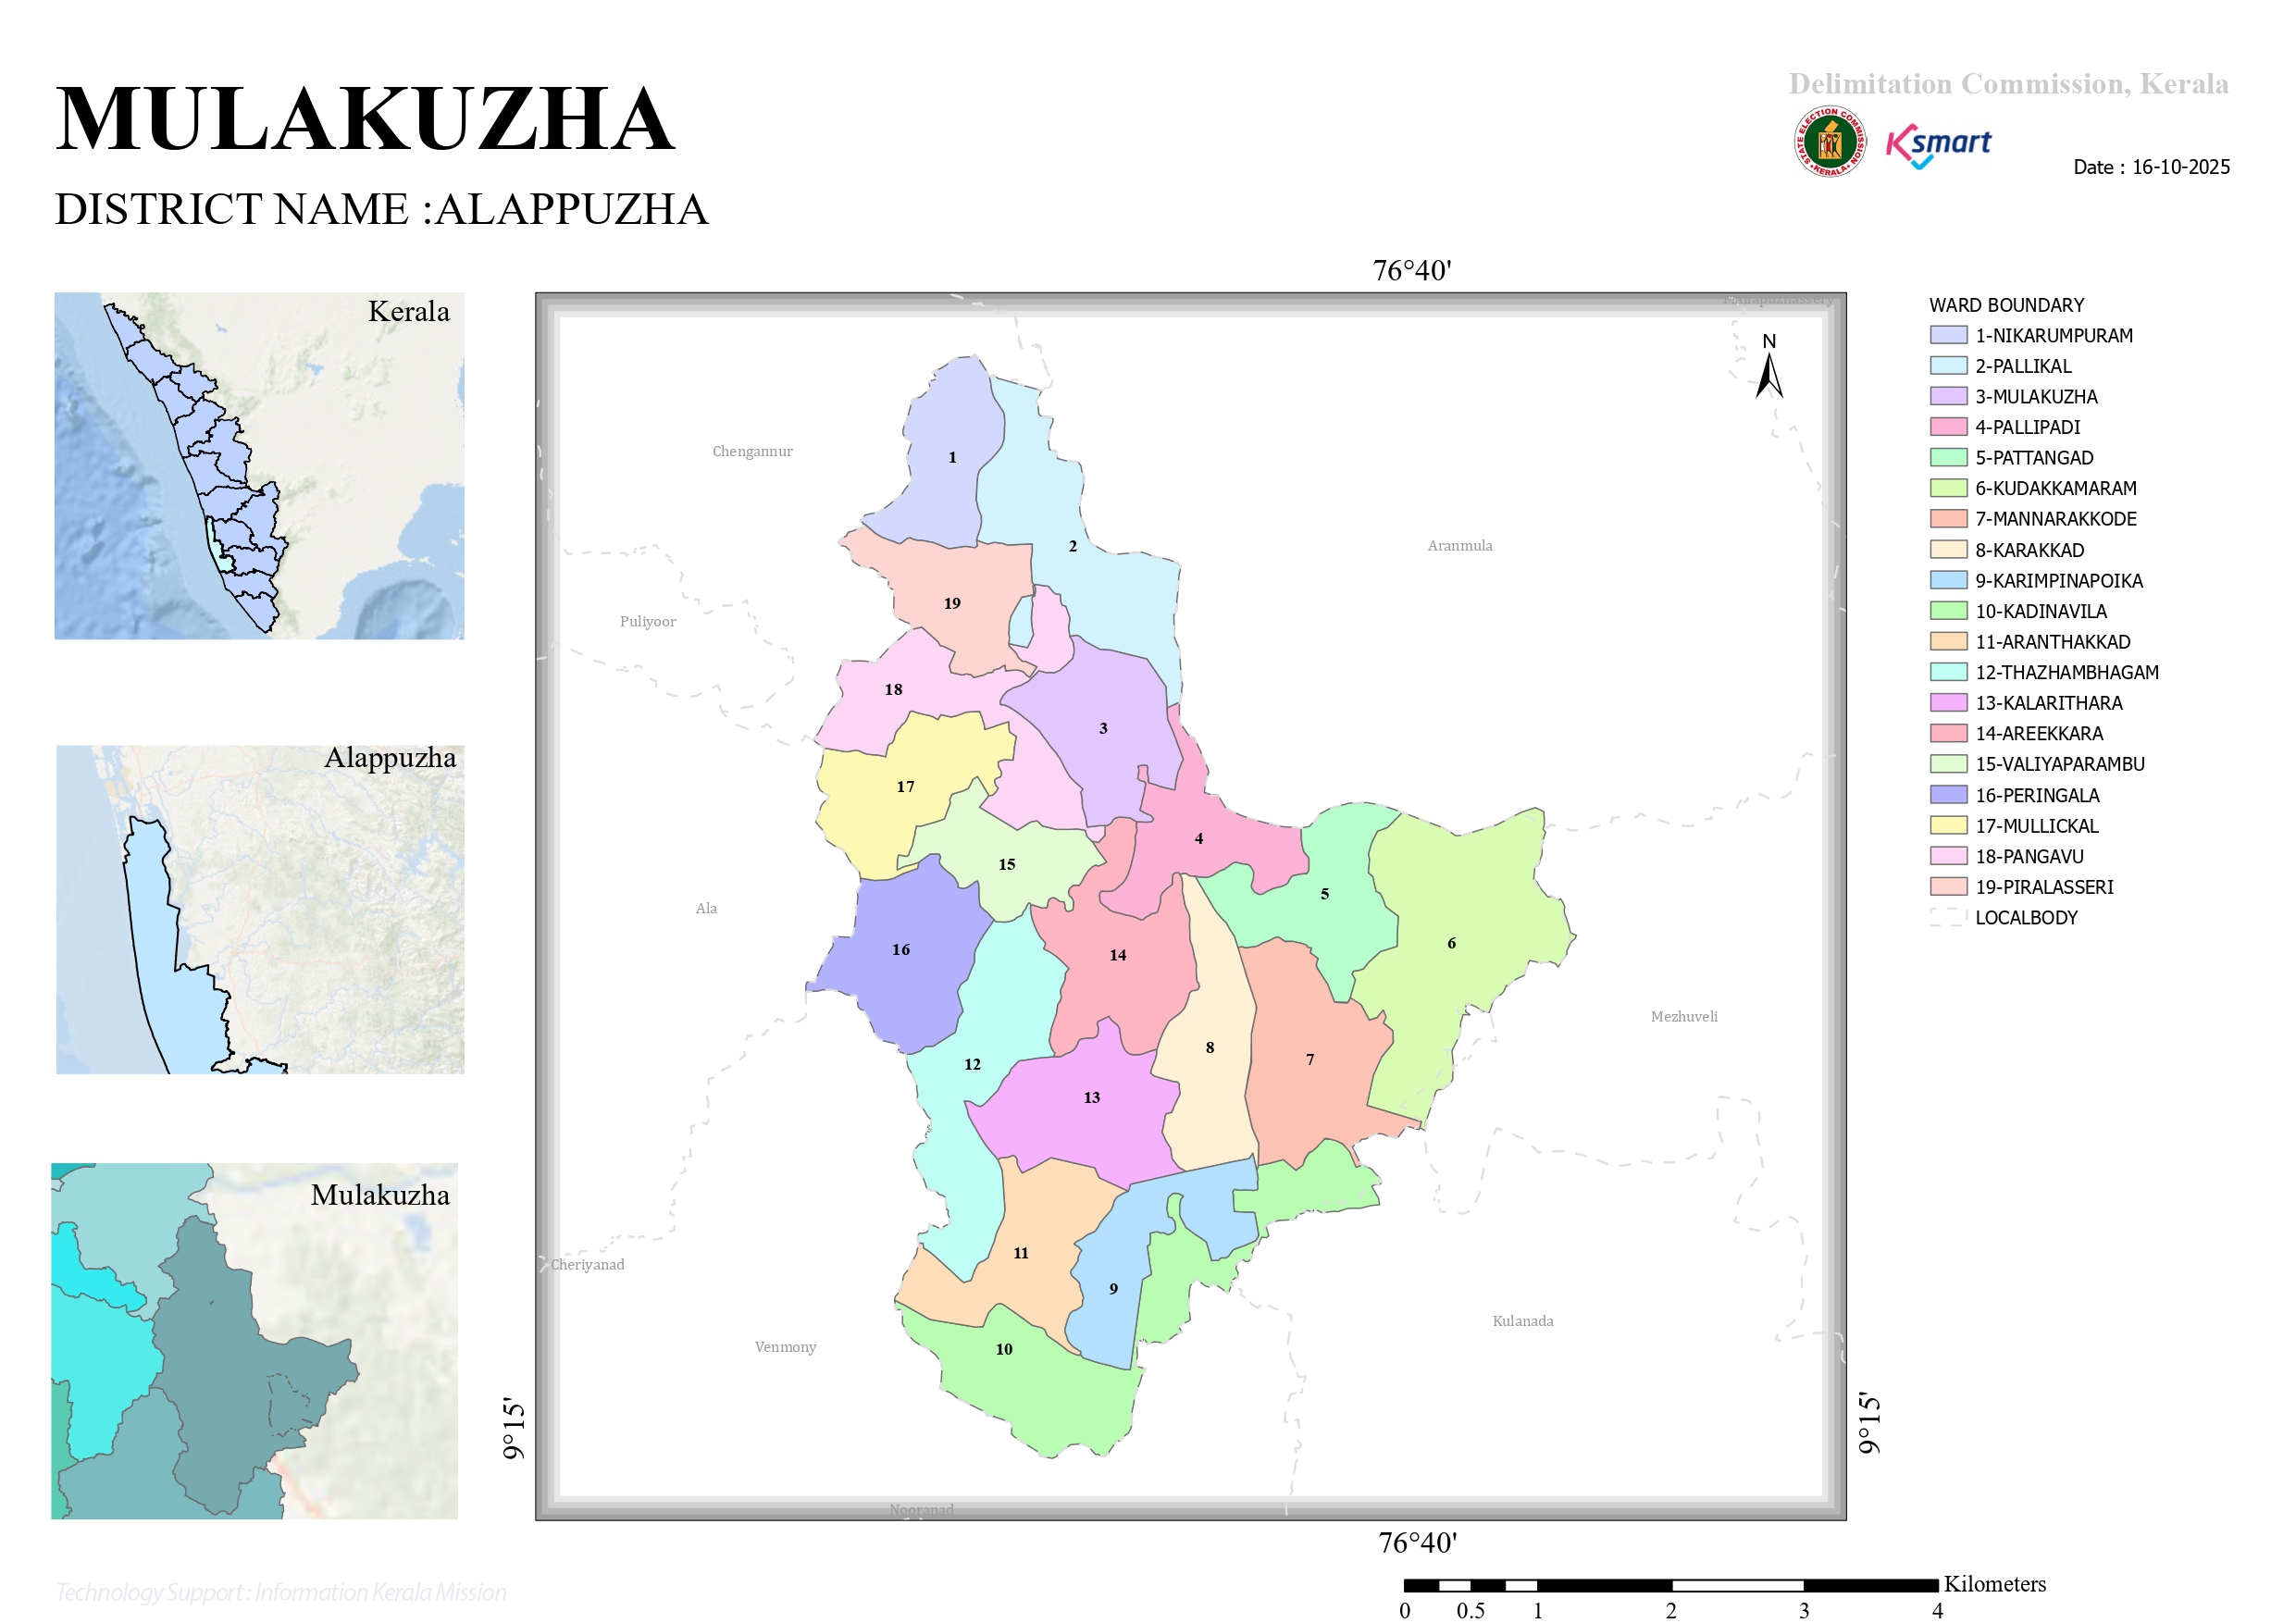Click the top 76°40' longitude label

pos(1411,270)
